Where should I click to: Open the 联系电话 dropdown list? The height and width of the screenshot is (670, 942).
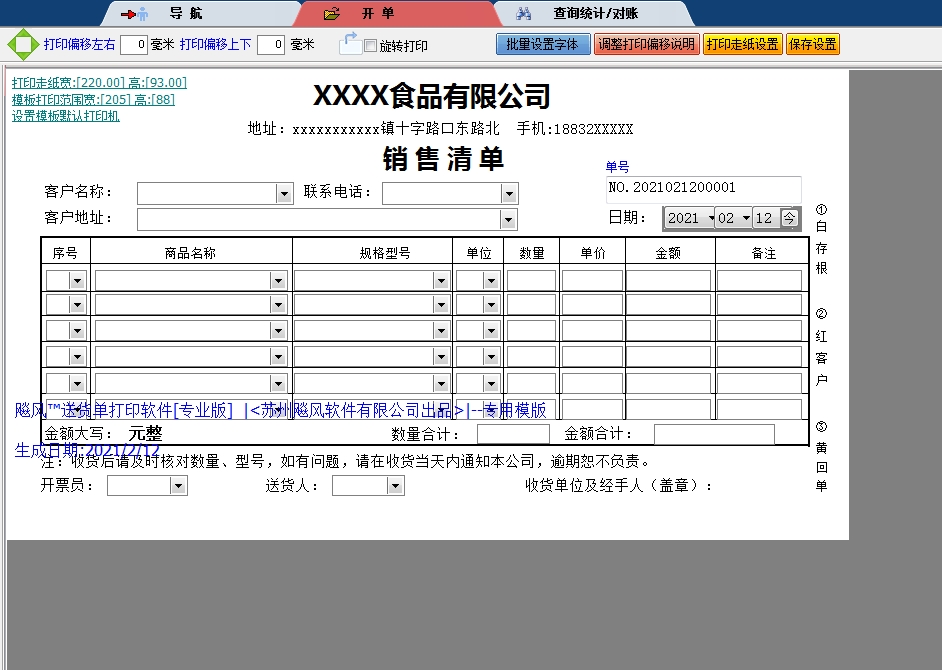[x=509, y=193]
